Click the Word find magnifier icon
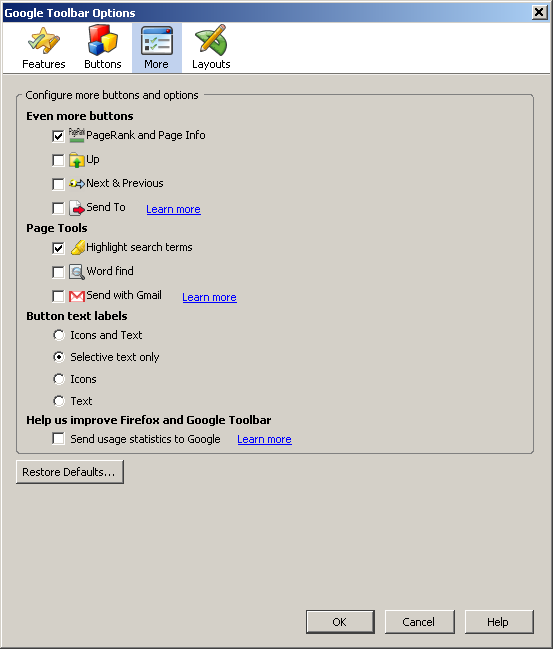The width and height of the screenshot is (553, 649). click(77, 272)
